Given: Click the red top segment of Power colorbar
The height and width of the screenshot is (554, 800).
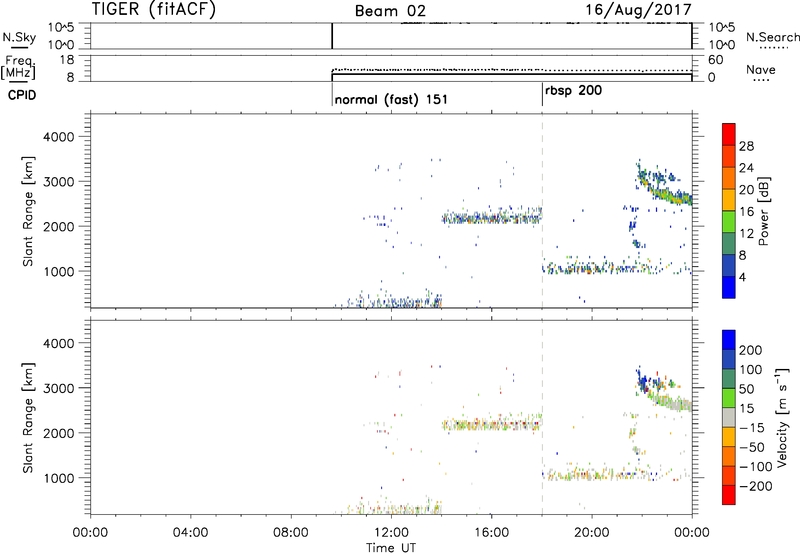Looking at the screenshot, I should pyautogui.click(x=729, y=134).
